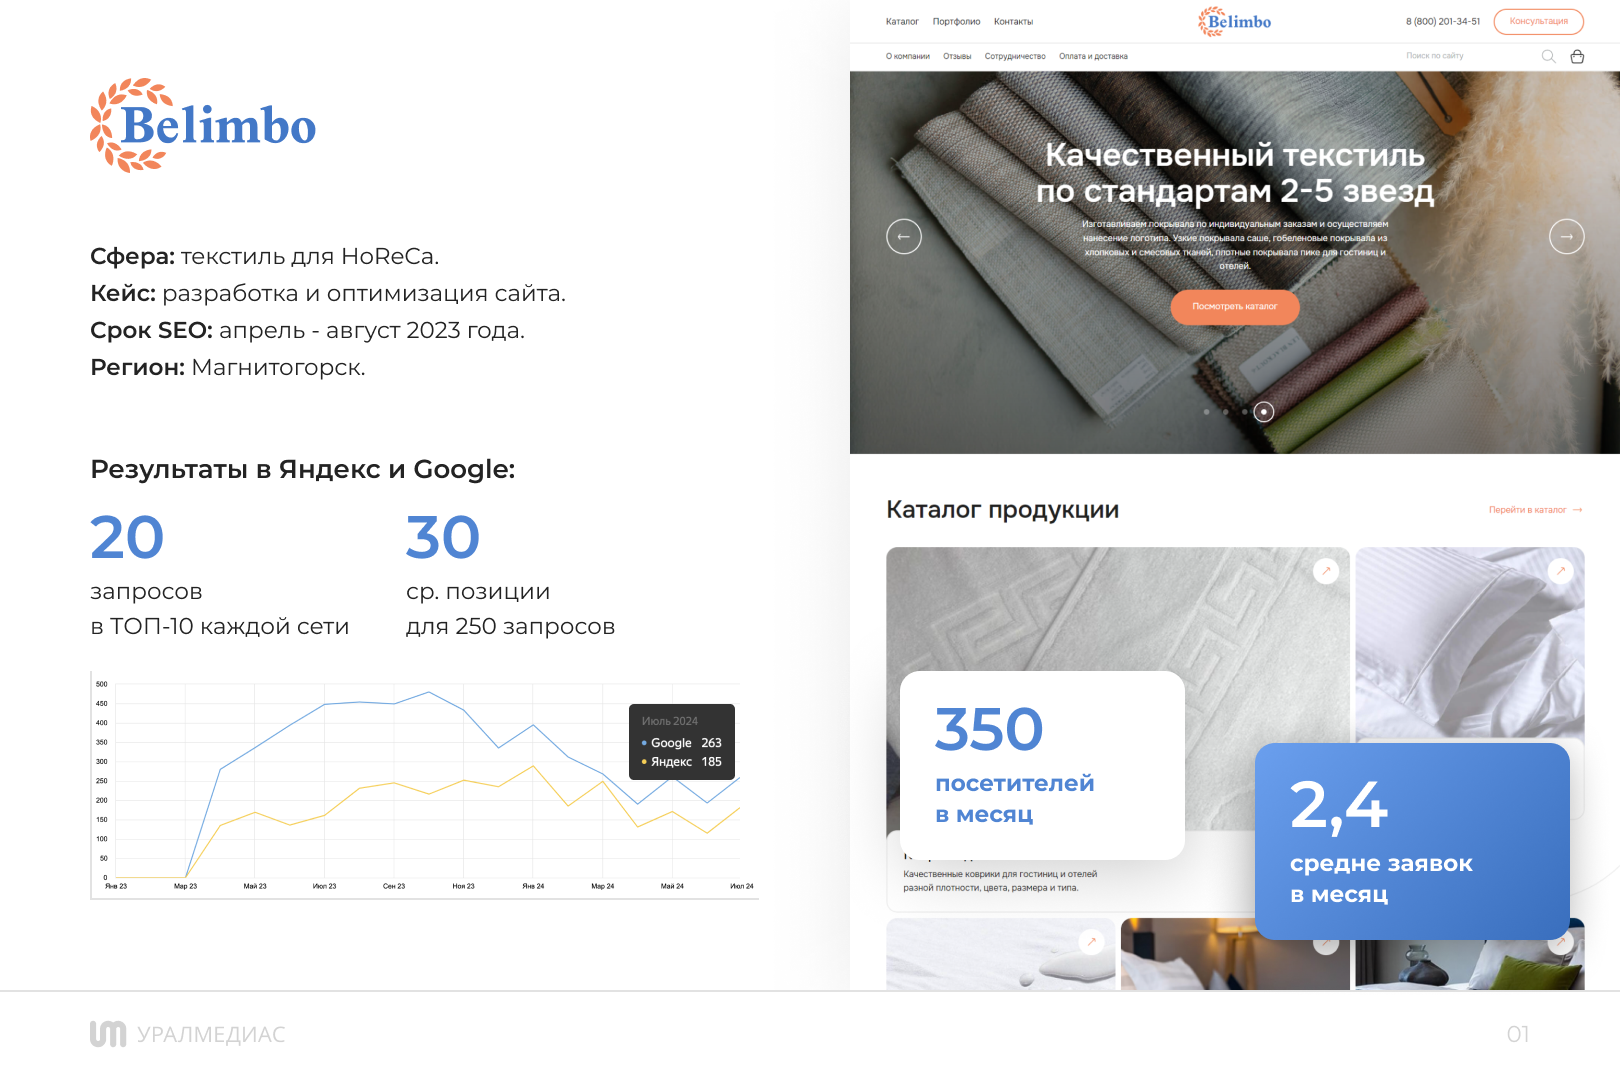Go to previous slide with left arrow
The width and height of the screenshot is (1620, 1080).
click(904, 236)
